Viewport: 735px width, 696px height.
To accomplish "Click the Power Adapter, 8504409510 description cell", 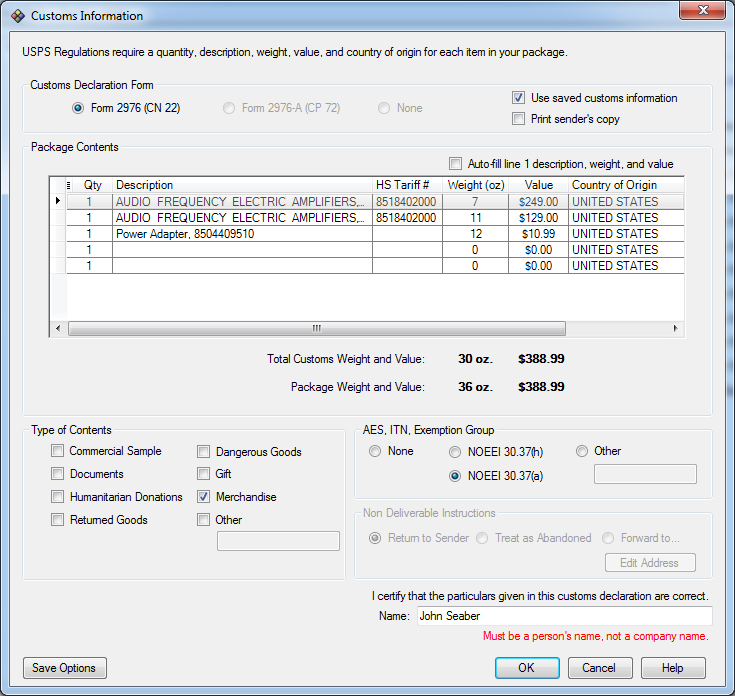I will click(x=242, y=234).
